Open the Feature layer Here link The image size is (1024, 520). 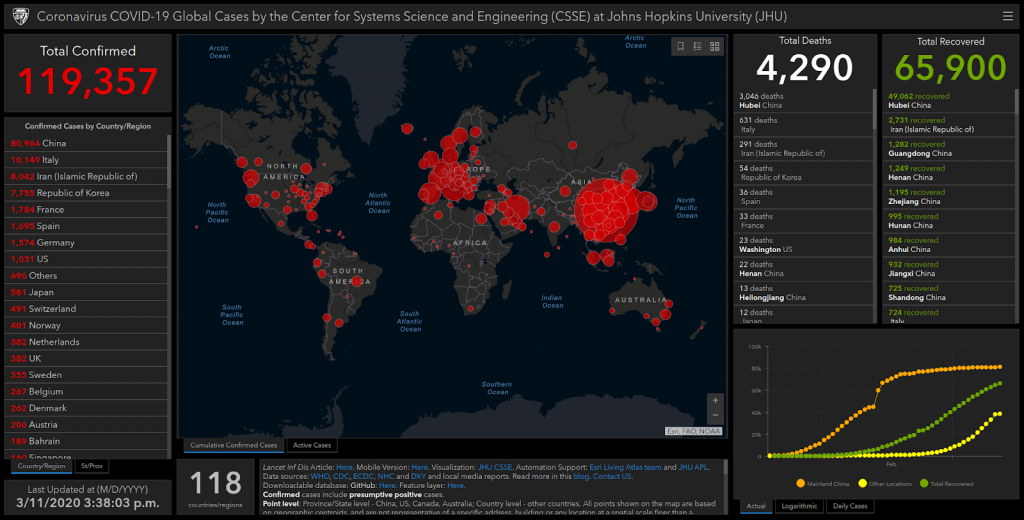coord(455,485)
